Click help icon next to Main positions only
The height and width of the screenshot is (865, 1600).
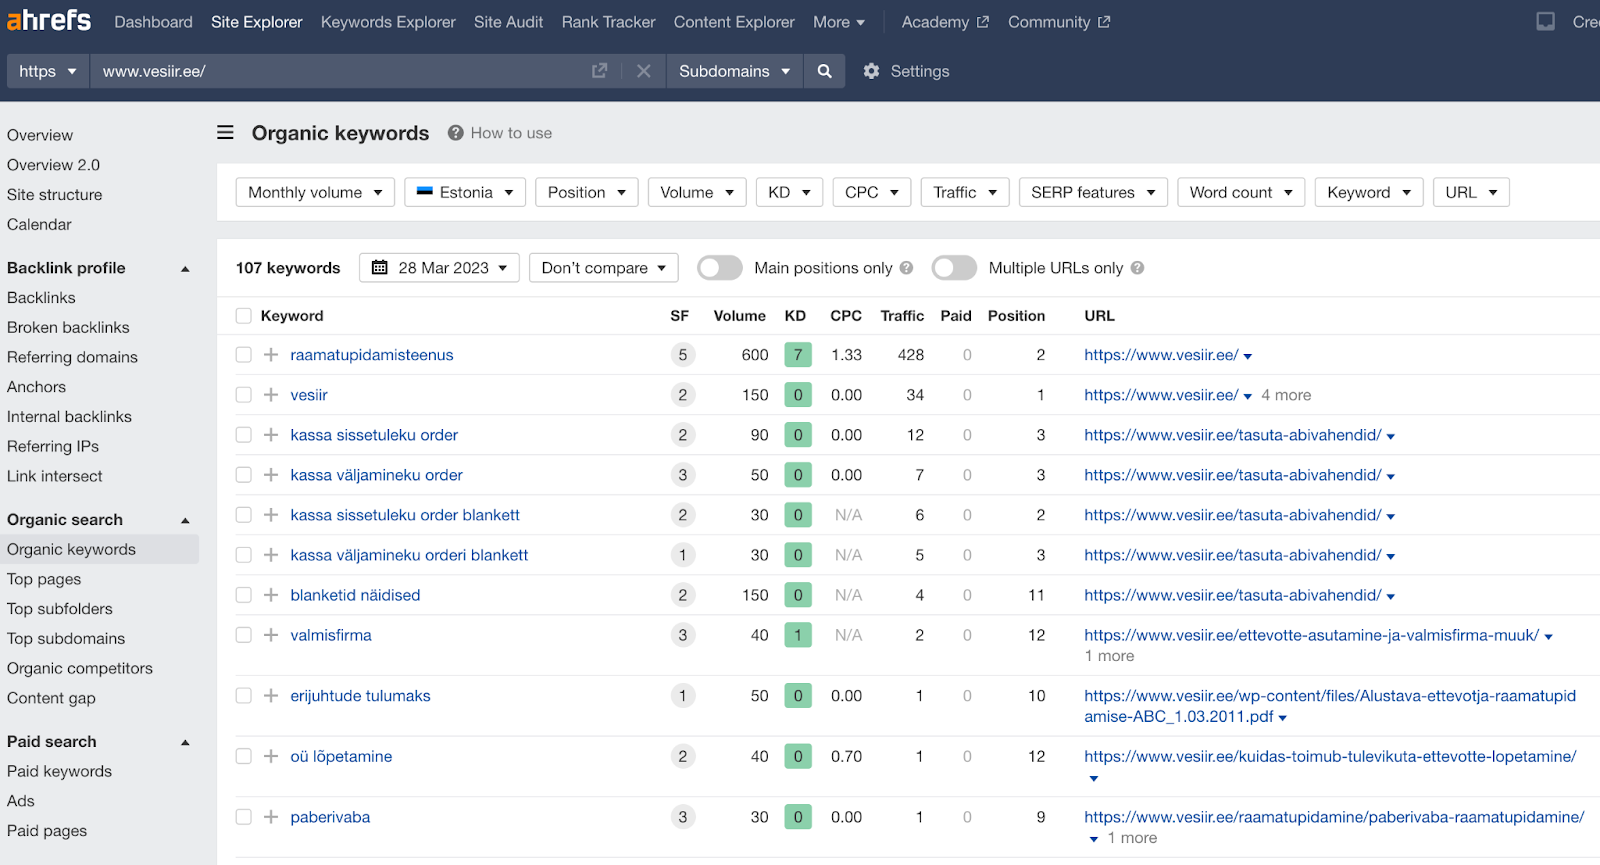(906, 268)
